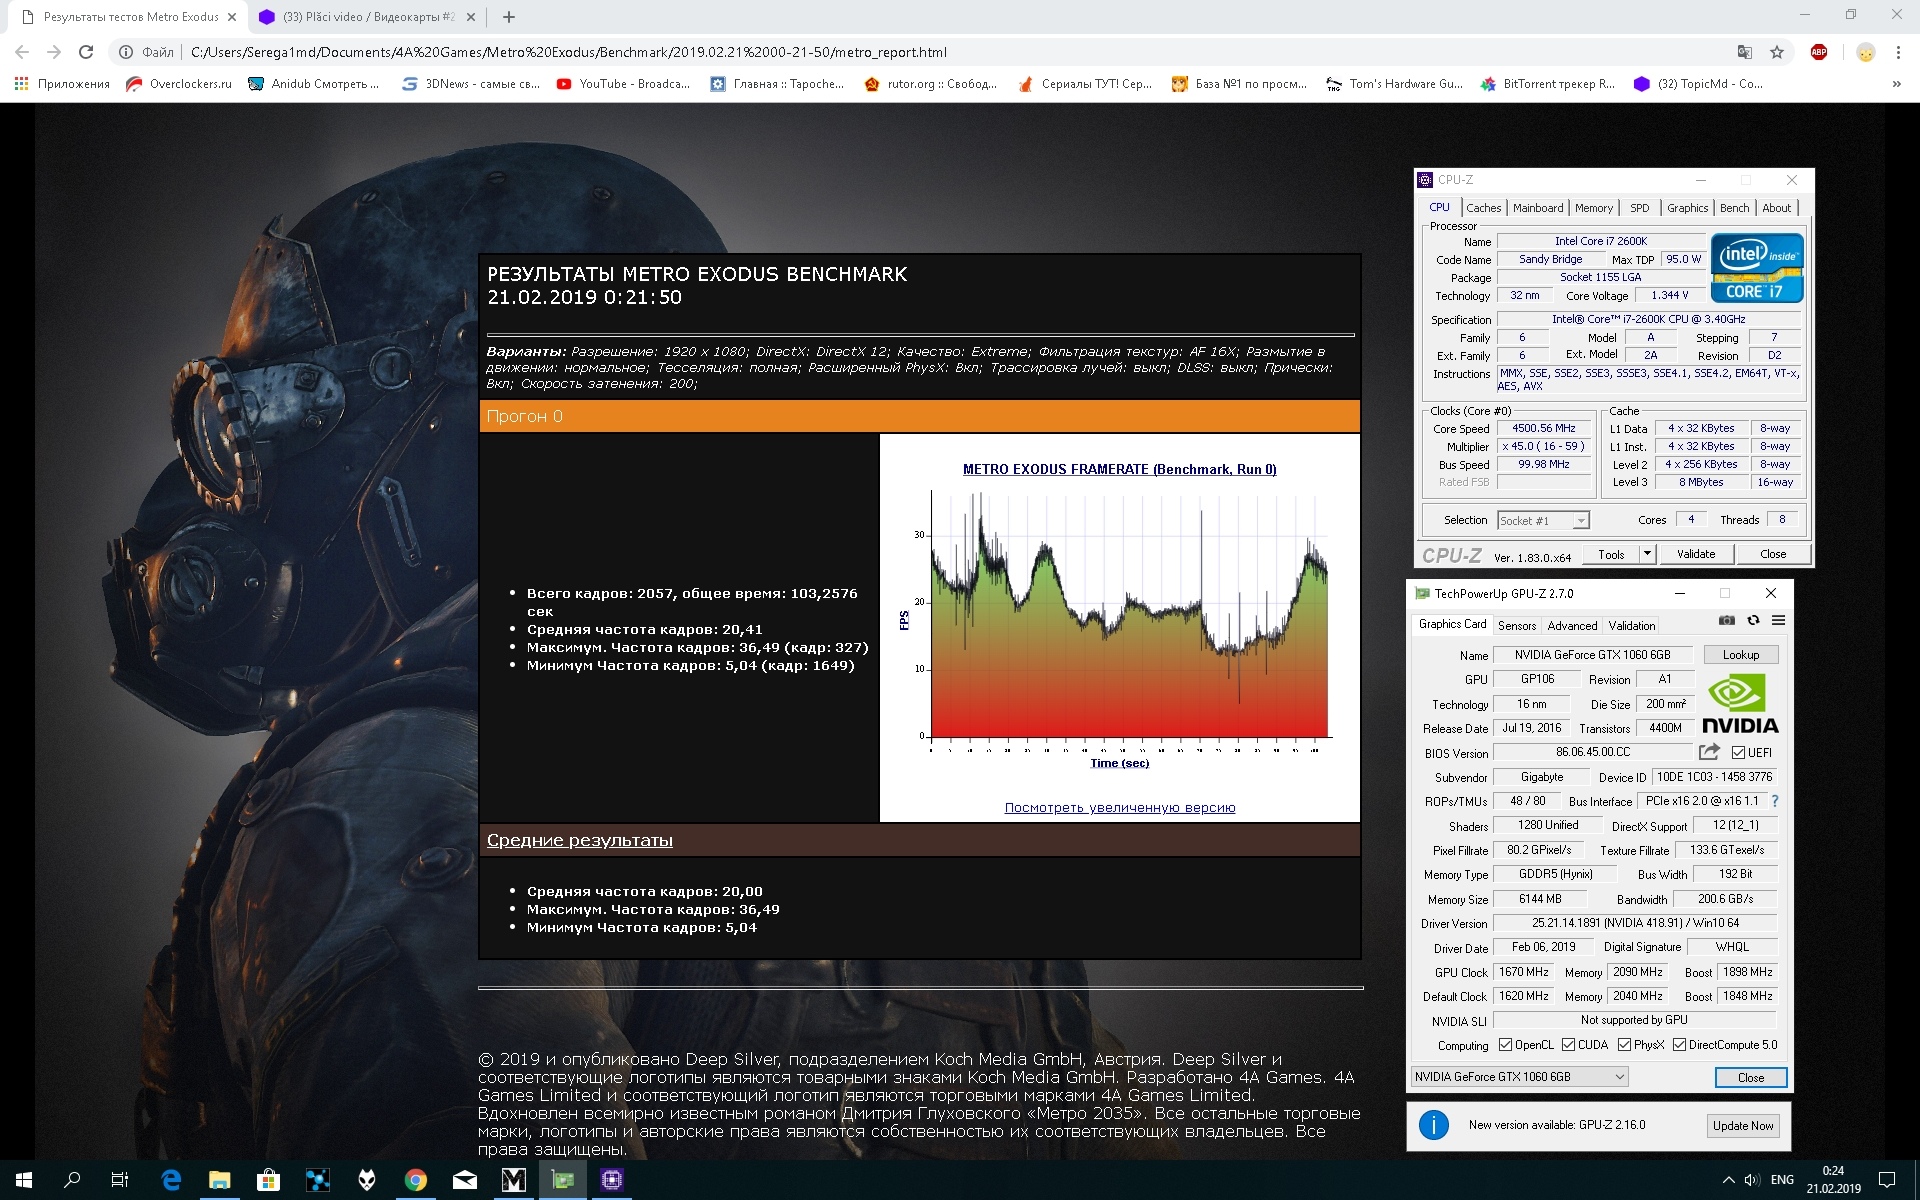Screen dimensions: 1920x1200
Task: Open Средние результаты link
Action: [579, 840]
